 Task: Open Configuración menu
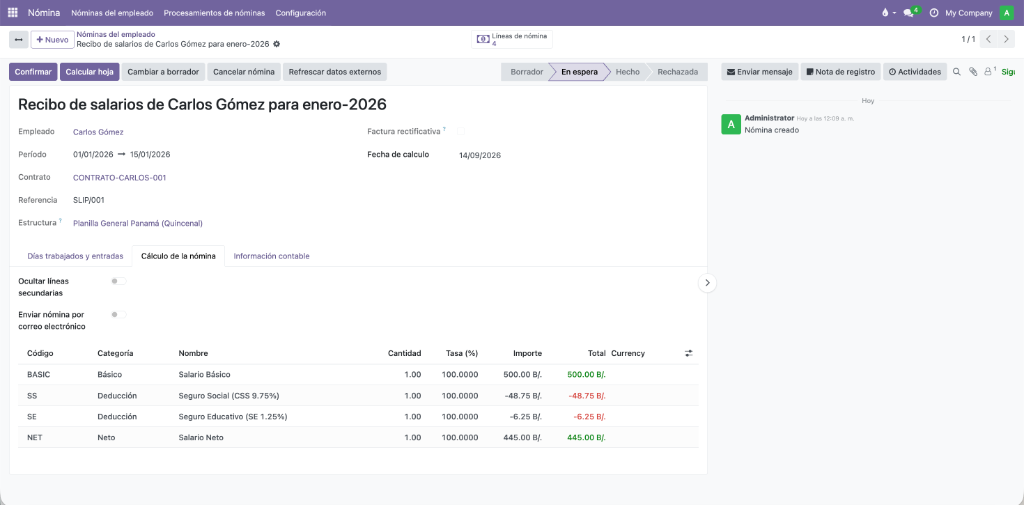[300, 12]
